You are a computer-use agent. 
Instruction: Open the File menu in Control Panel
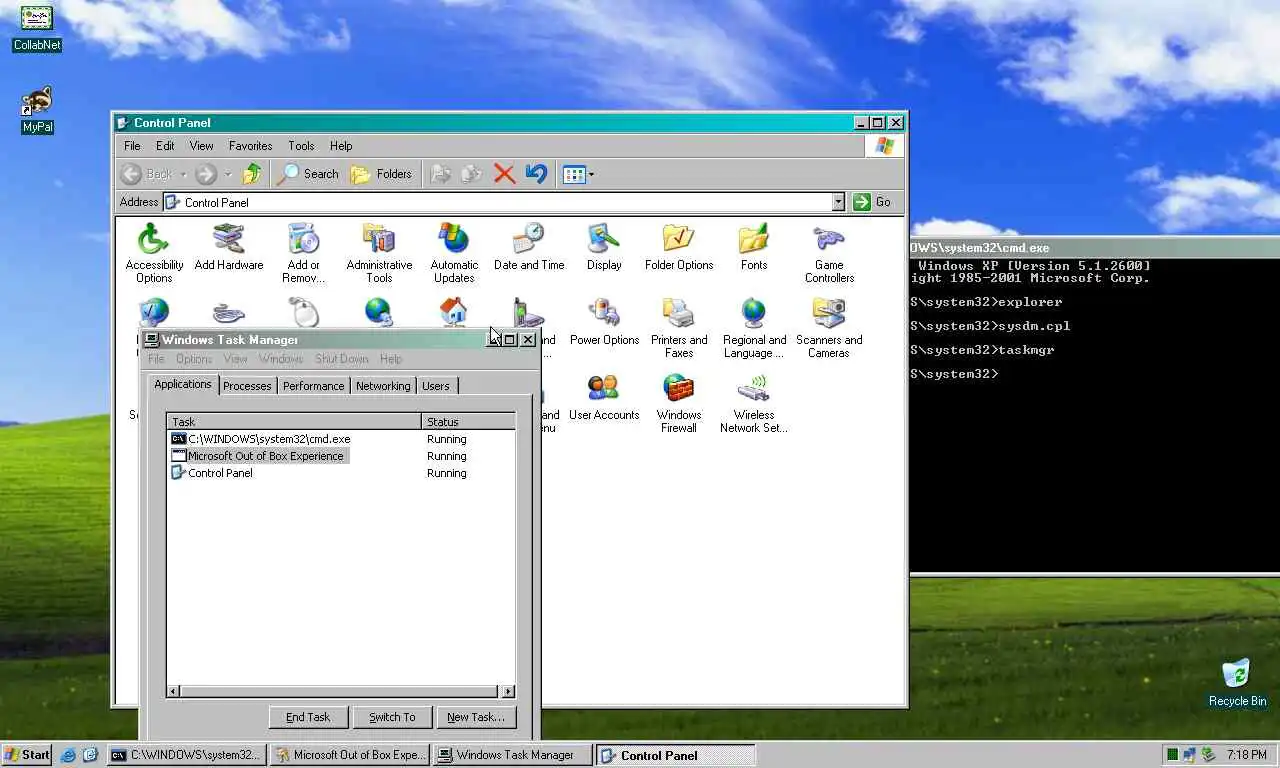132,146
